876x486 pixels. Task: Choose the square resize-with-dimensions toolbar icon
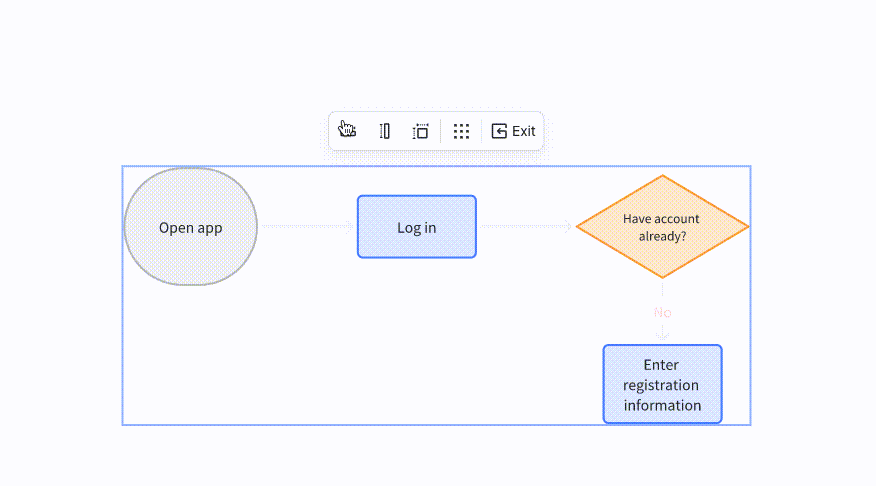(x=420, y=131)
